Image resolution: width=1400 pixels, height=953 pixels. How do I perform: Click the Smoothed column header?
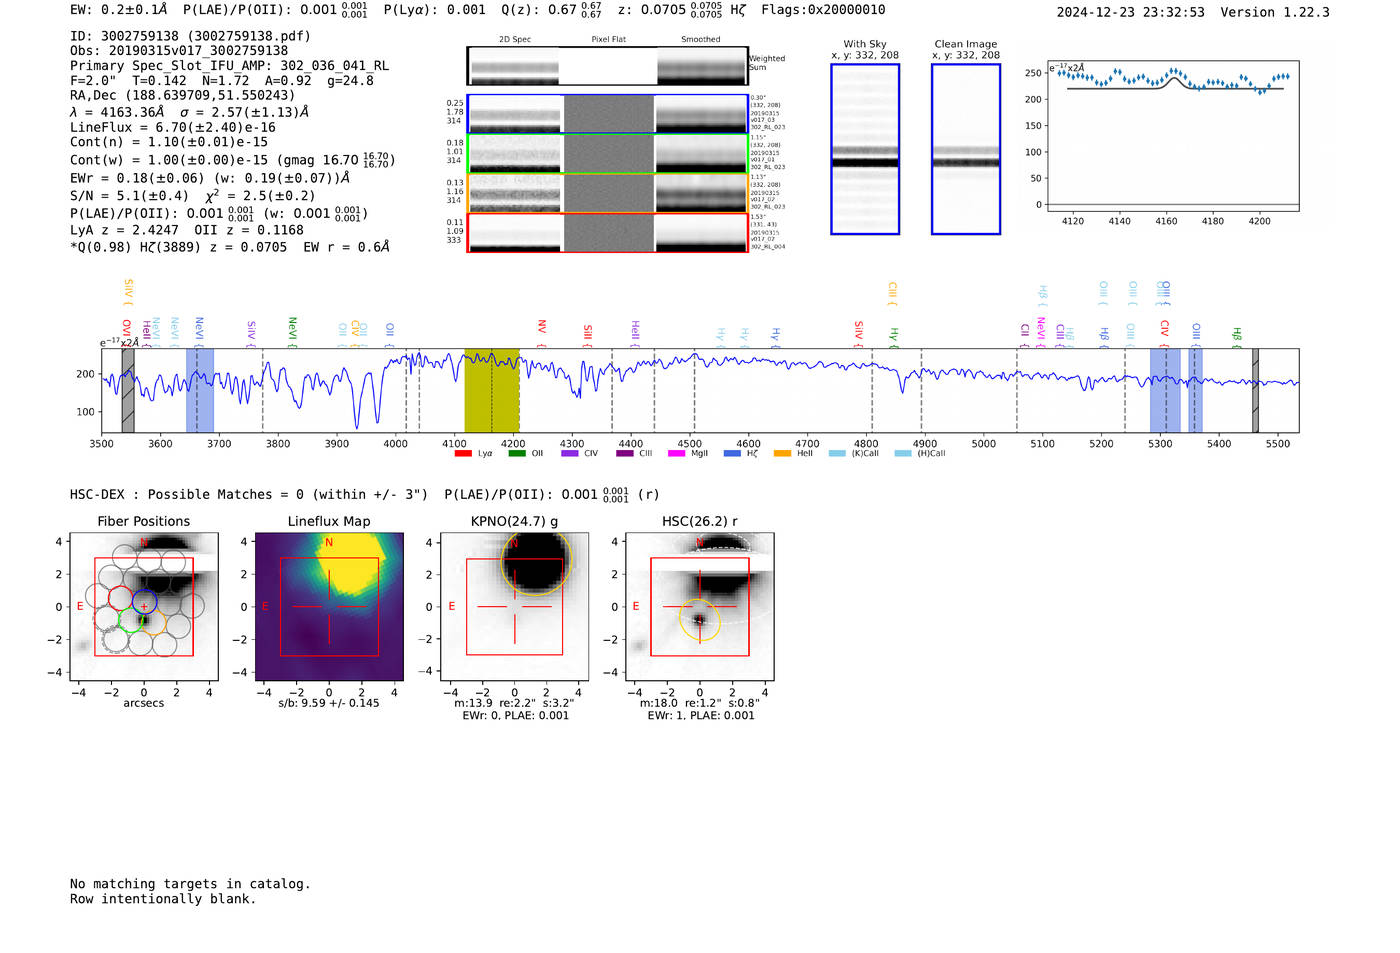pos(701,40)
